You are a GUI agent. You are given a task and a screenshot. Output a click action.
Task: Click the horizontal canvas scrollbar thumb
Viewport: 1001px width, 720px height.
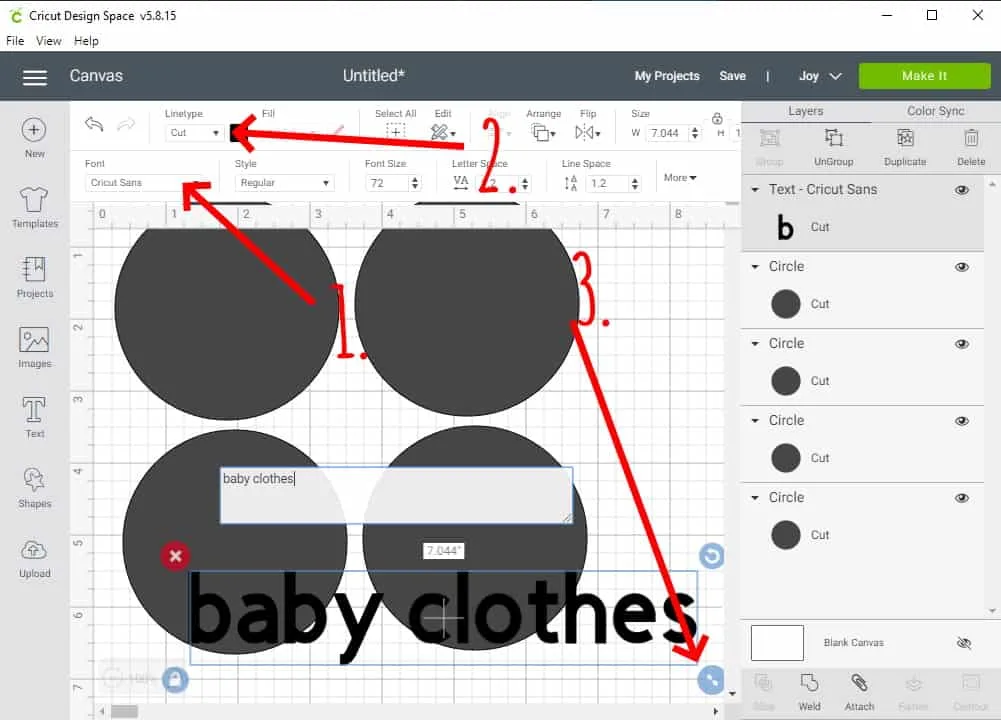124,711
